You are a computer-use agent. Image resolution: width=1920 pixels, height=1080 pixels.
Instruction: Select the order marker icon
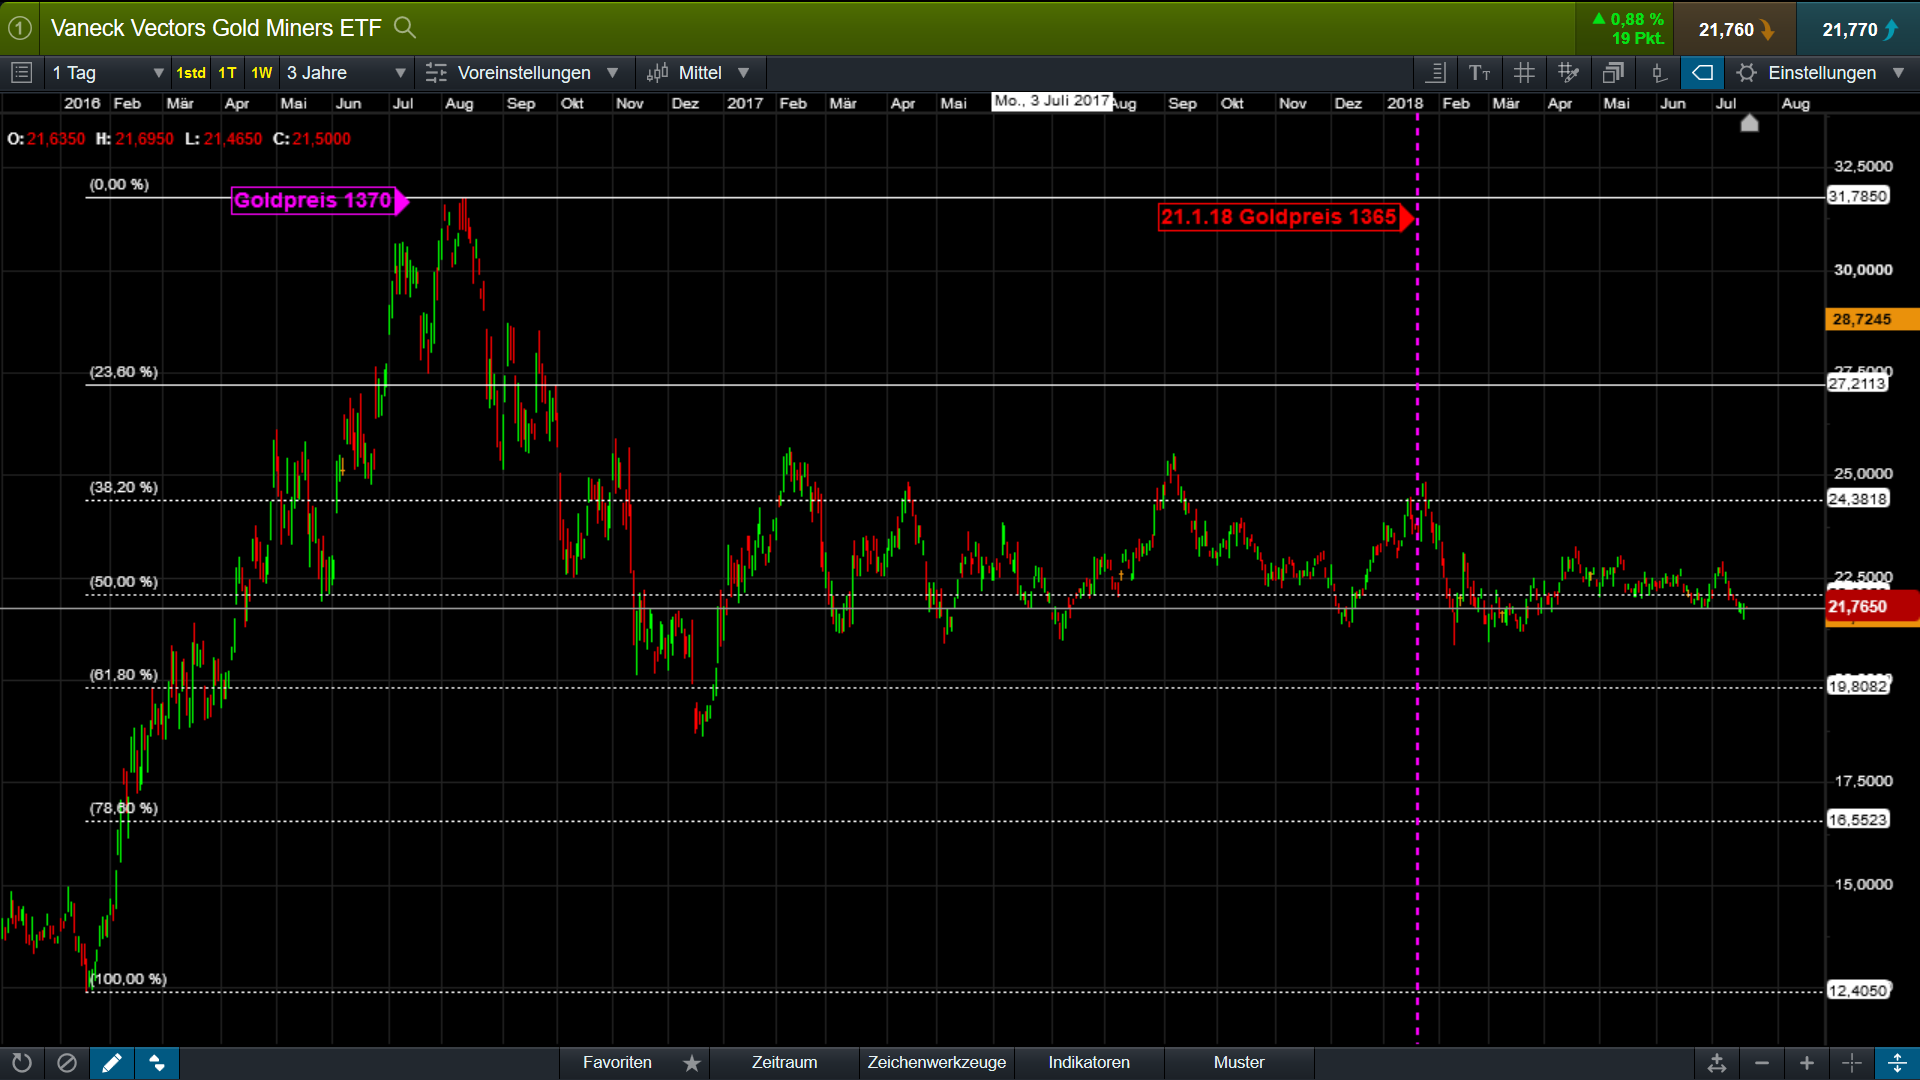(x=1659, y=72)
